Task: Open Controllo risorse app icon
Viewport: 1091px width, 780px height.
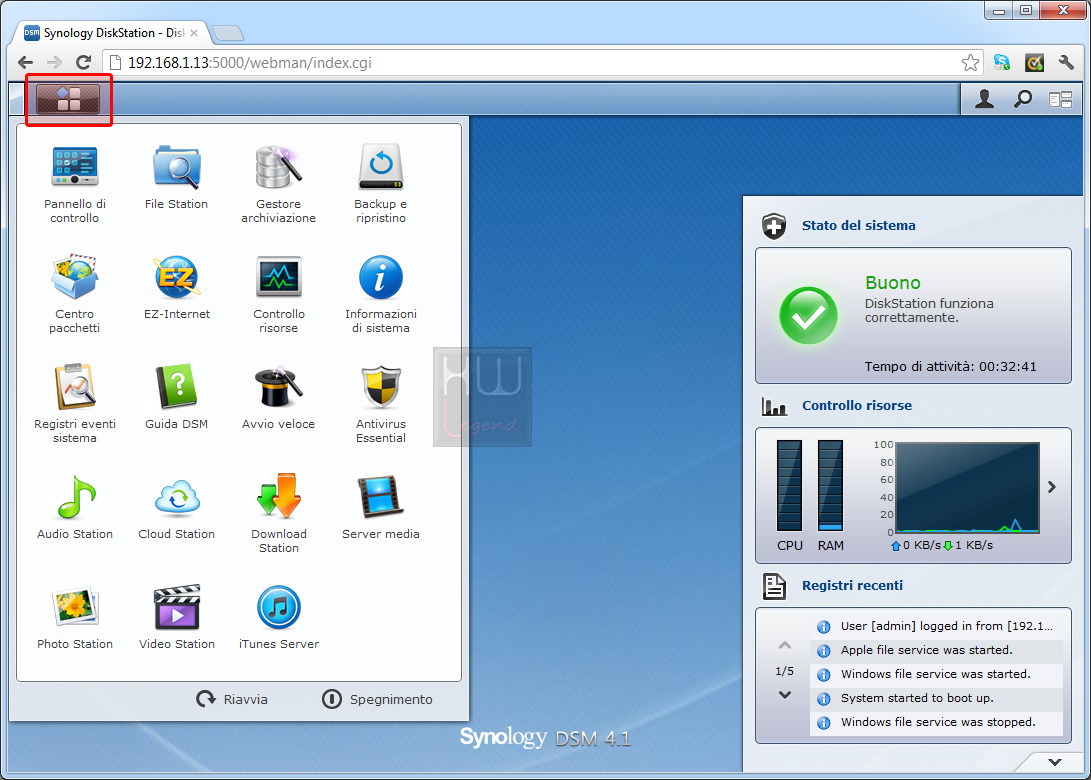Action: click(x=278, y=294)
